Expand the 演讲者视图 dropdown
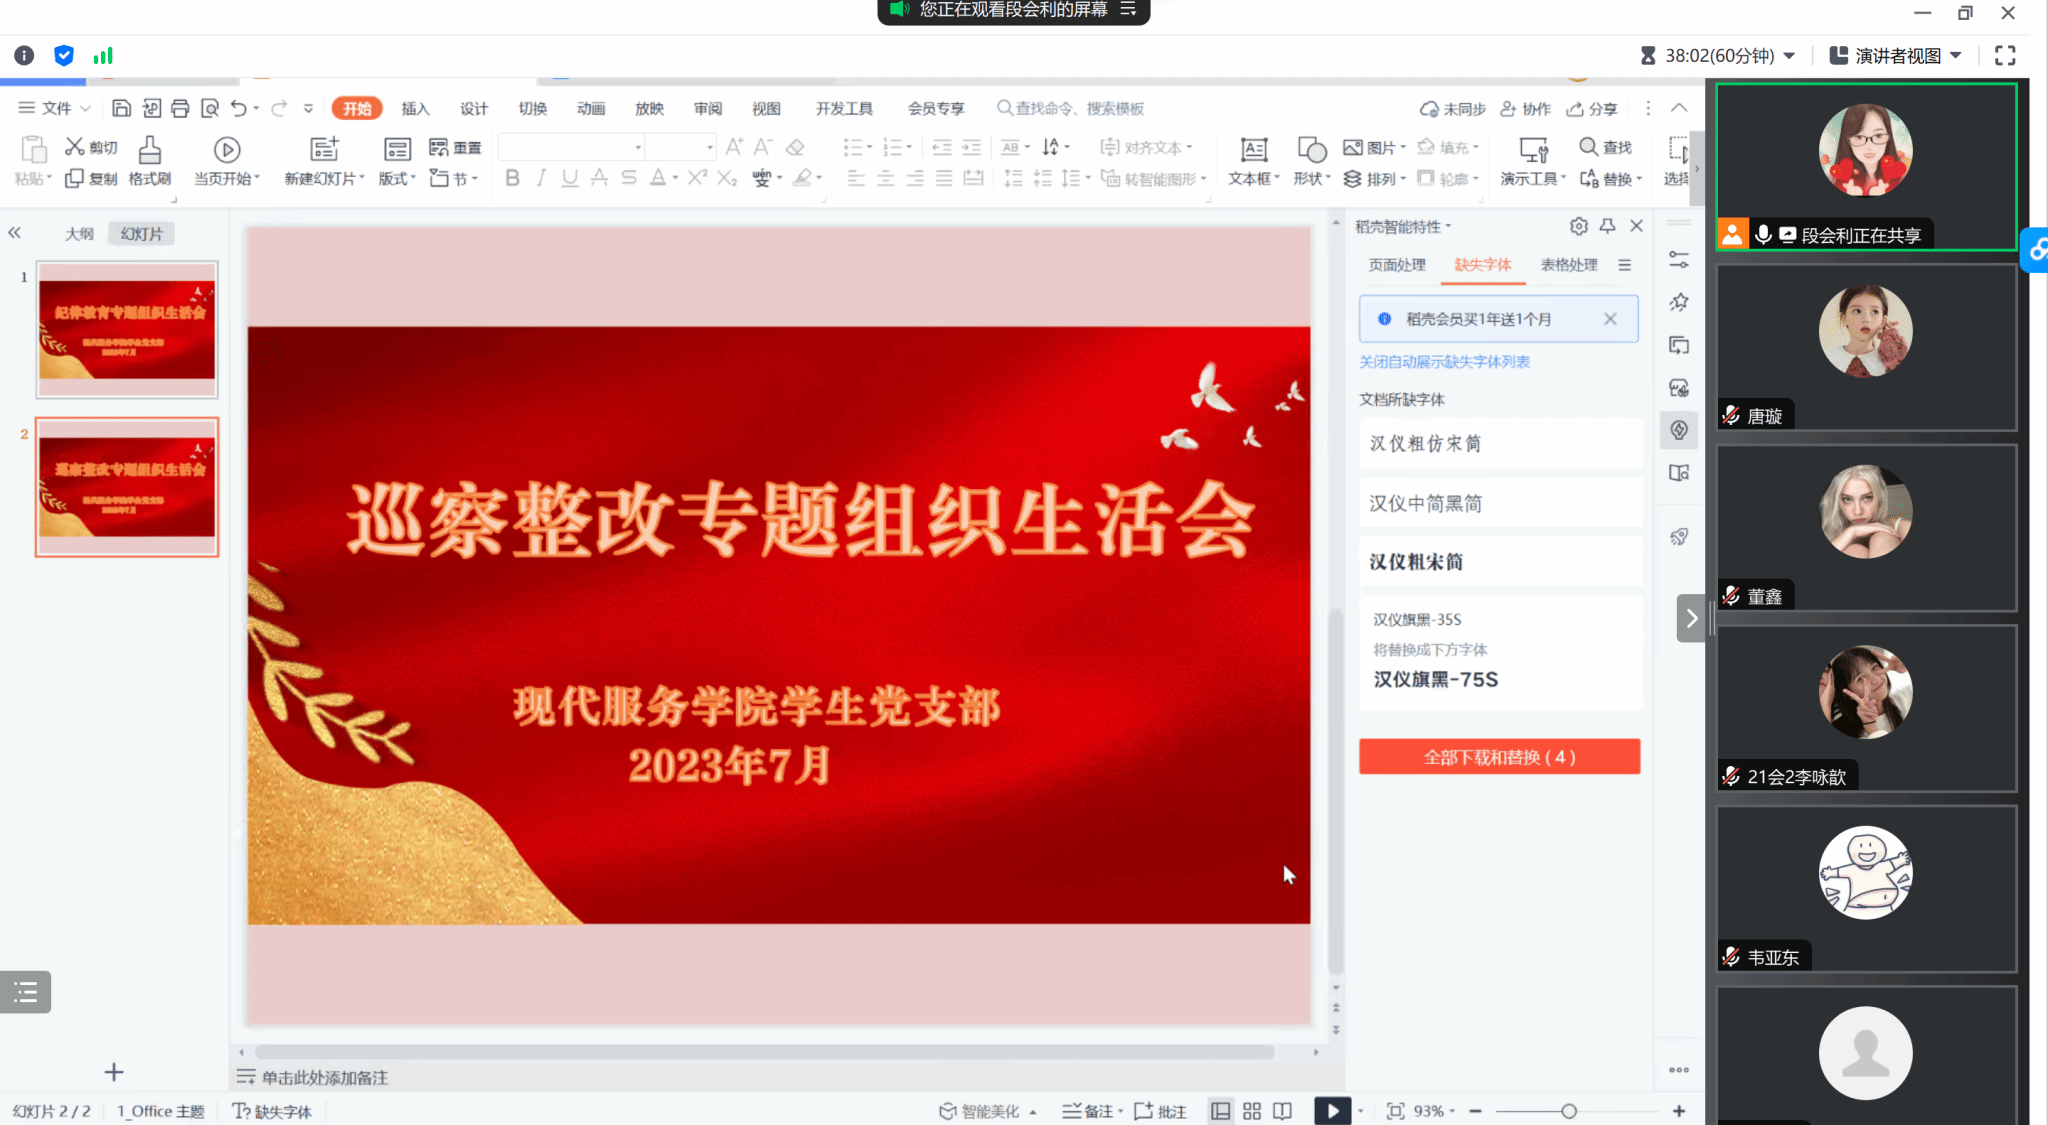Image resolution: width=2048 pixels, height=1125 pixels. point(1956,56)
